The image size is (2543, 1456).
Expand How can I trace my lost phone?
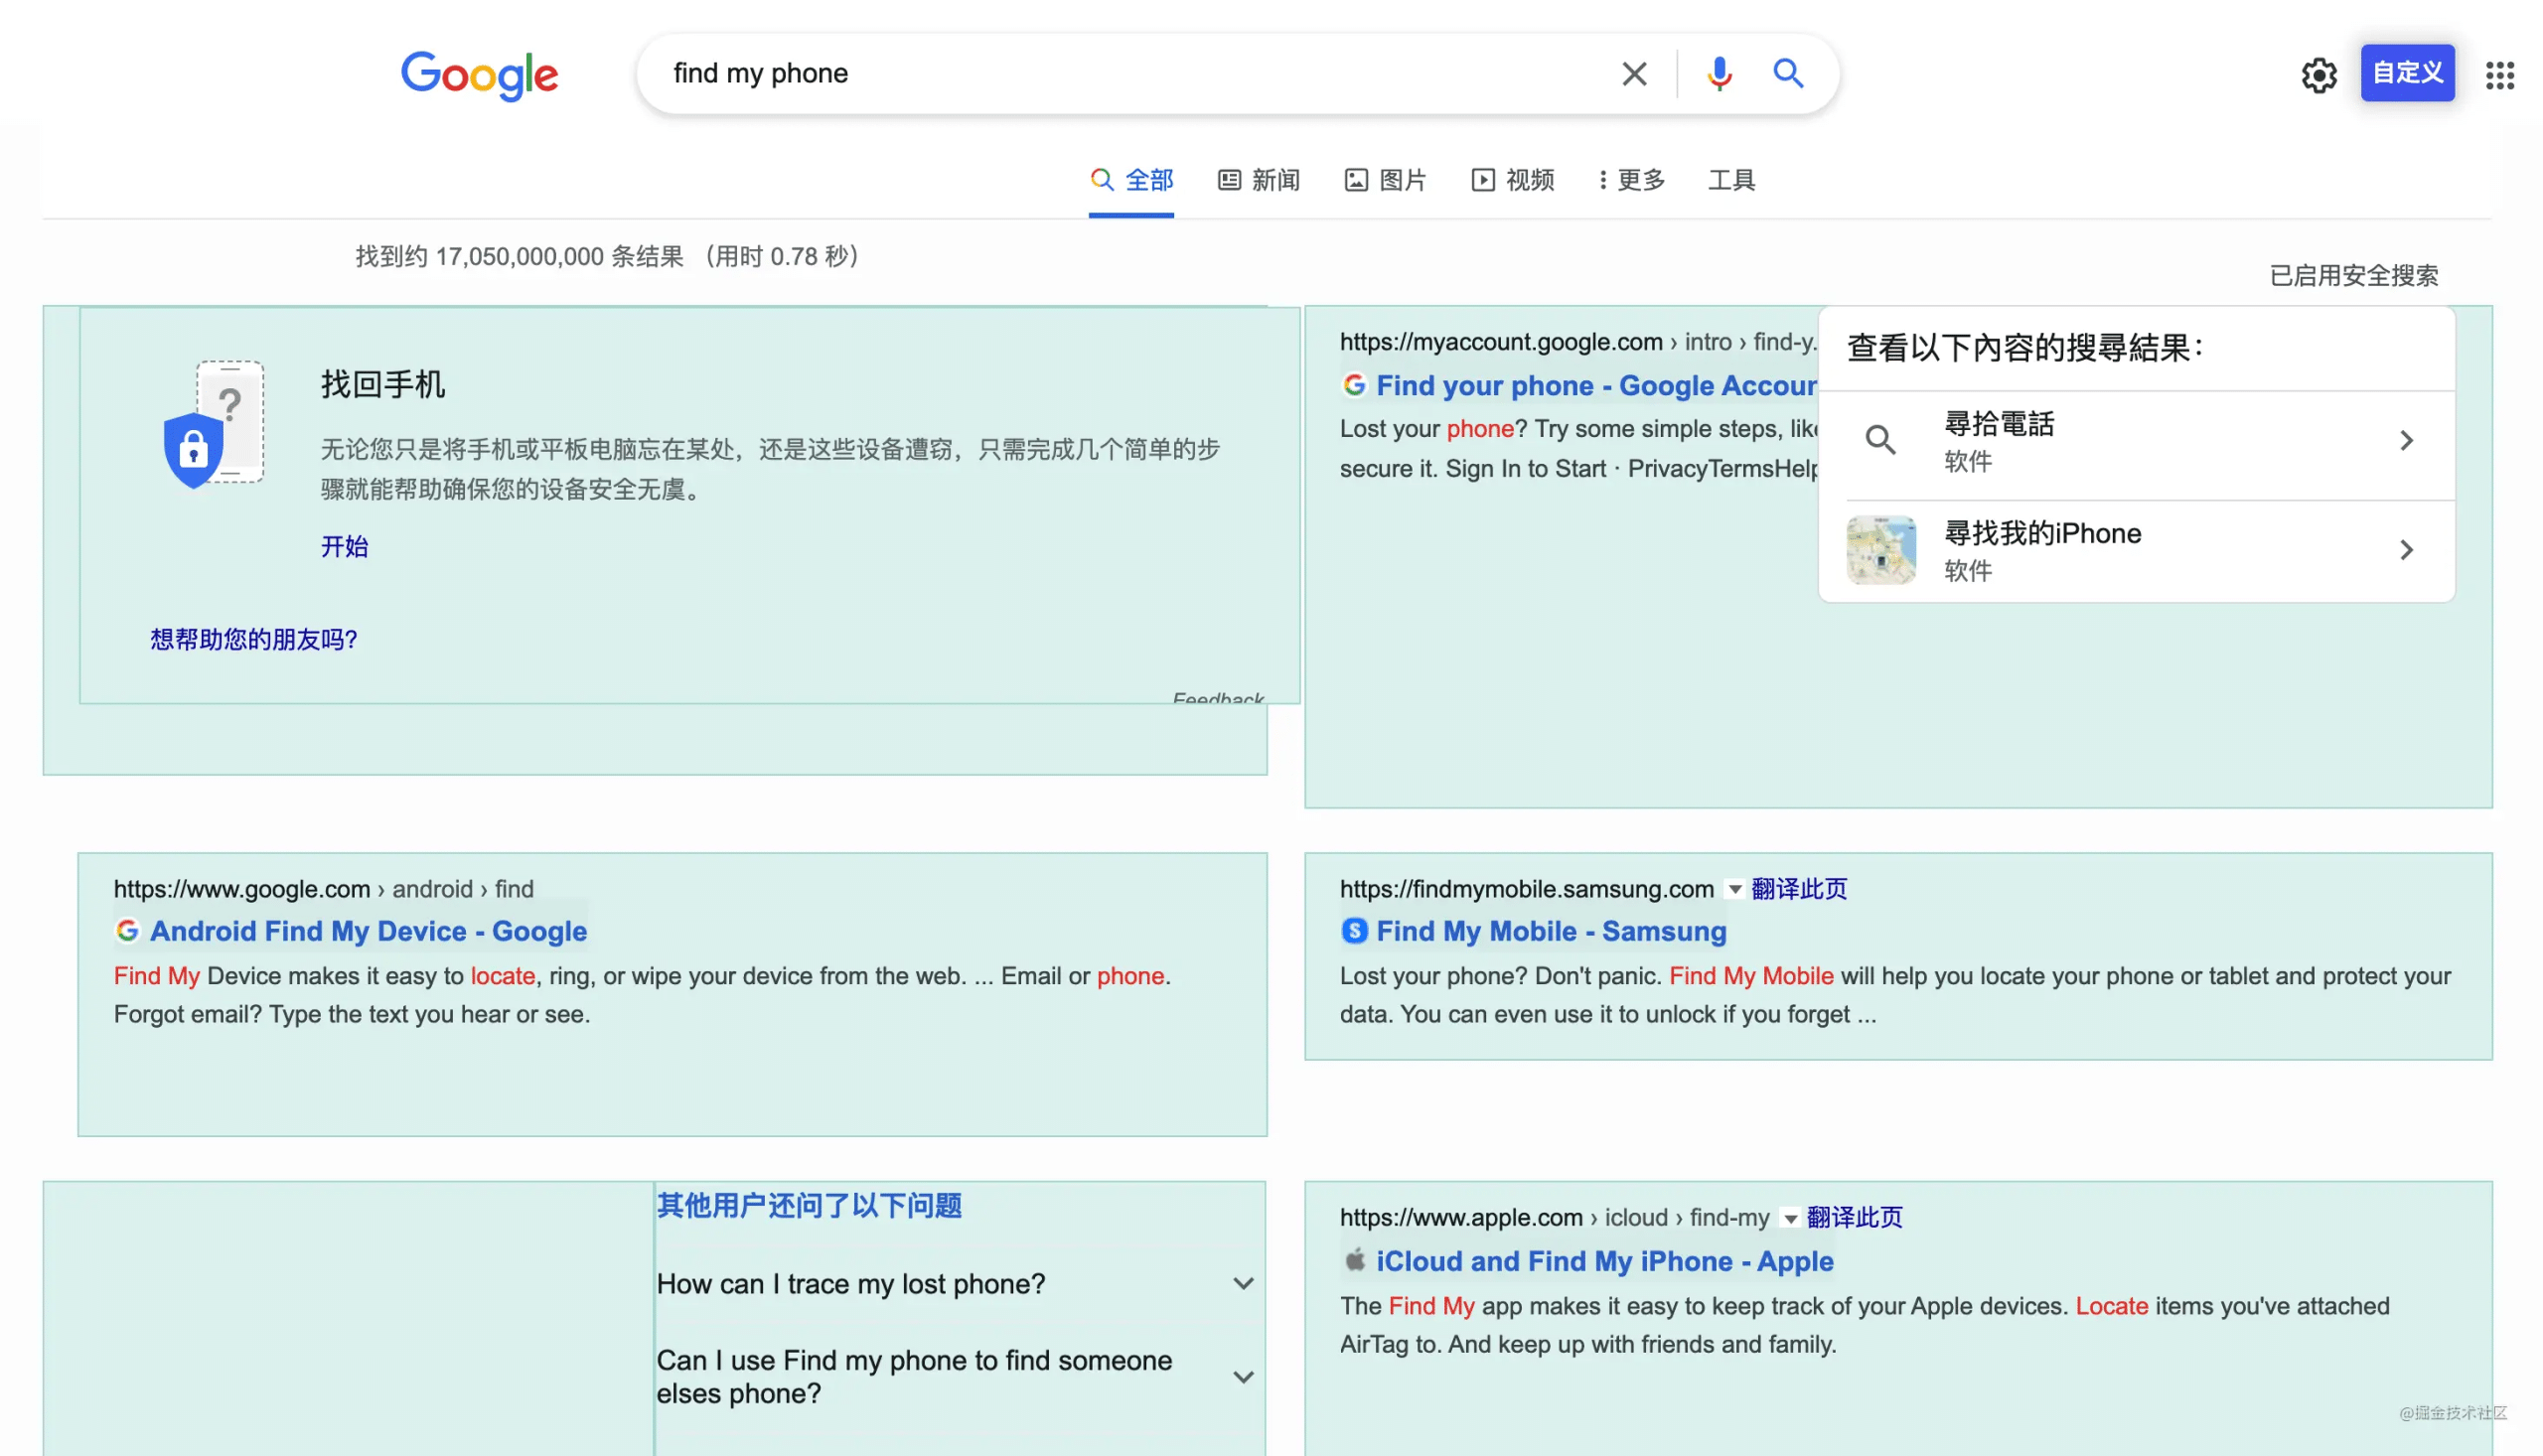956,1284
